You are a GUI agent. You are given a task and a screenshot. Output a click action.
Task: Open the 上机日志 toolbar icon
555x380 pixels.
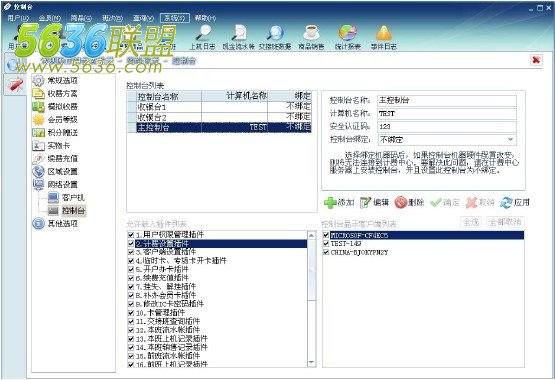[x=202, y=37]
